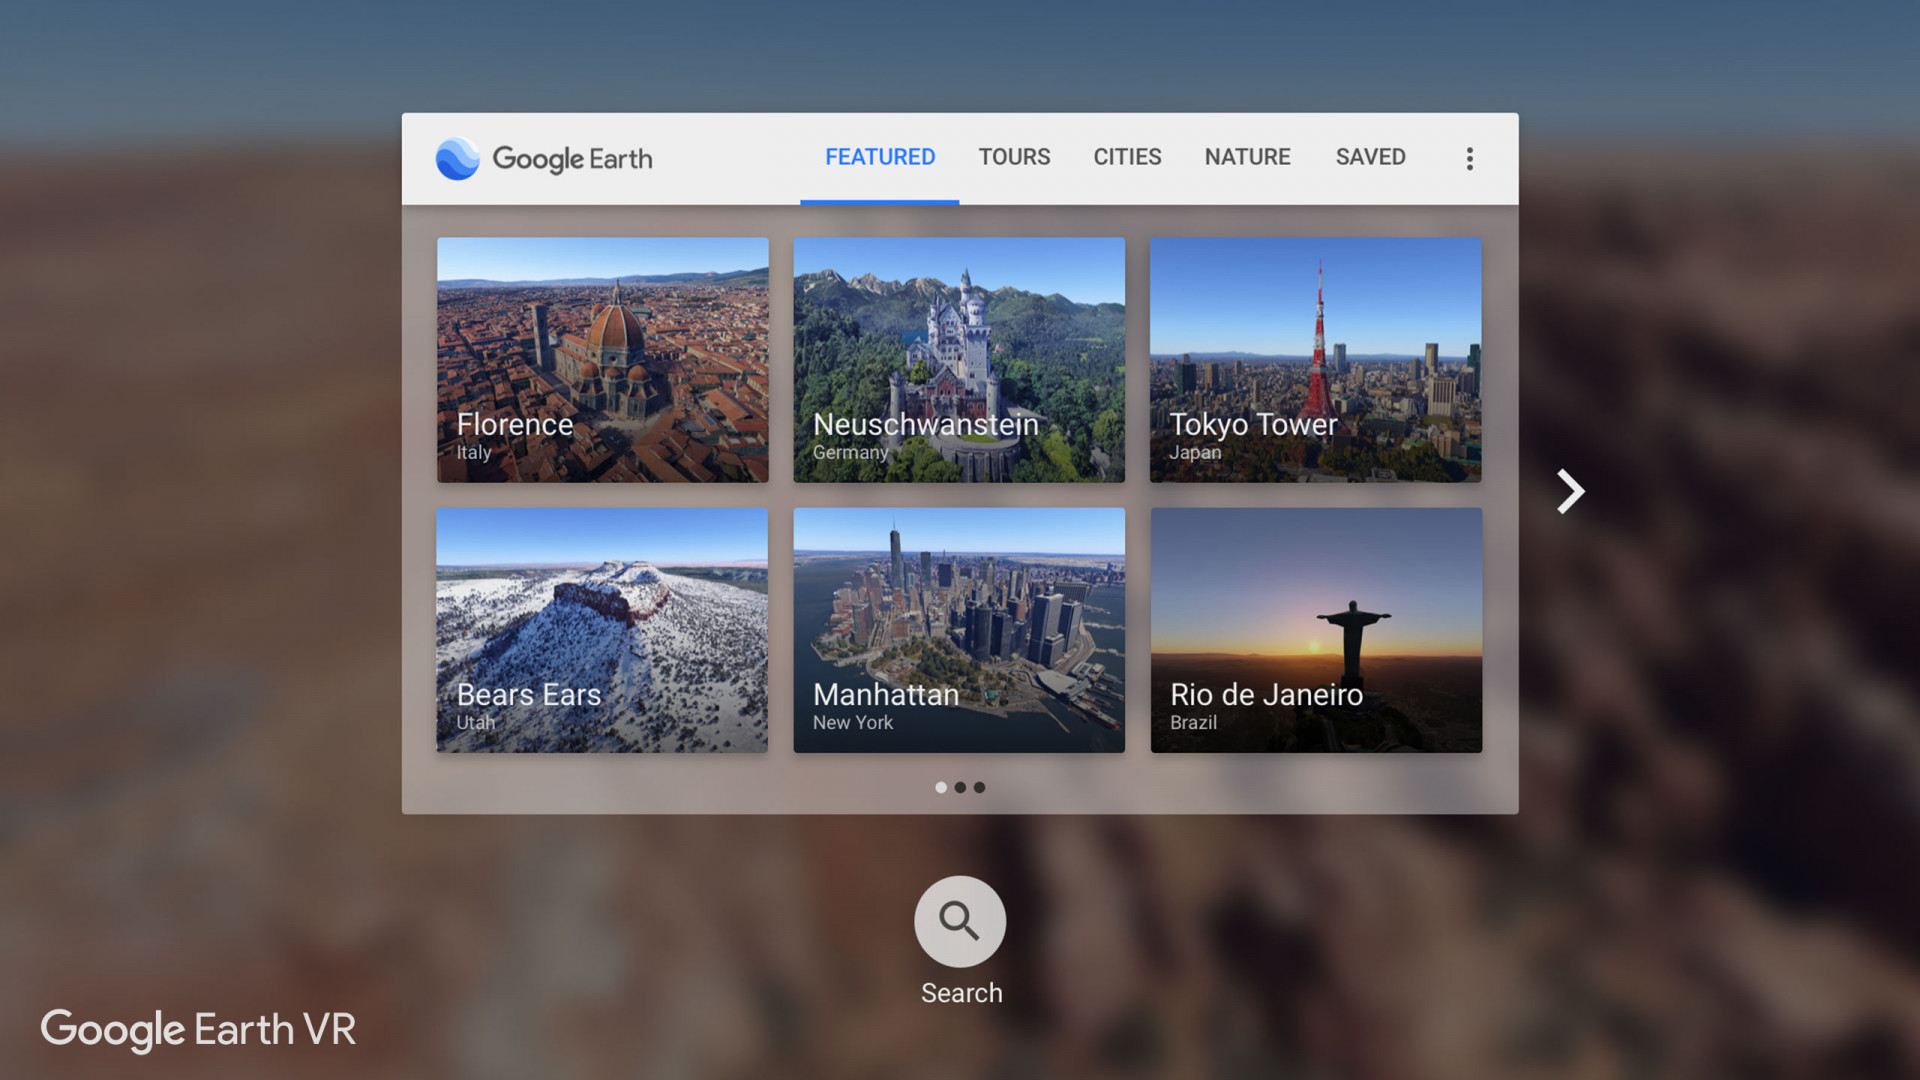Screen dimensions: 1920x1080
Task: Click the SAVED locations tab
Action: [x=1370, y=157]
